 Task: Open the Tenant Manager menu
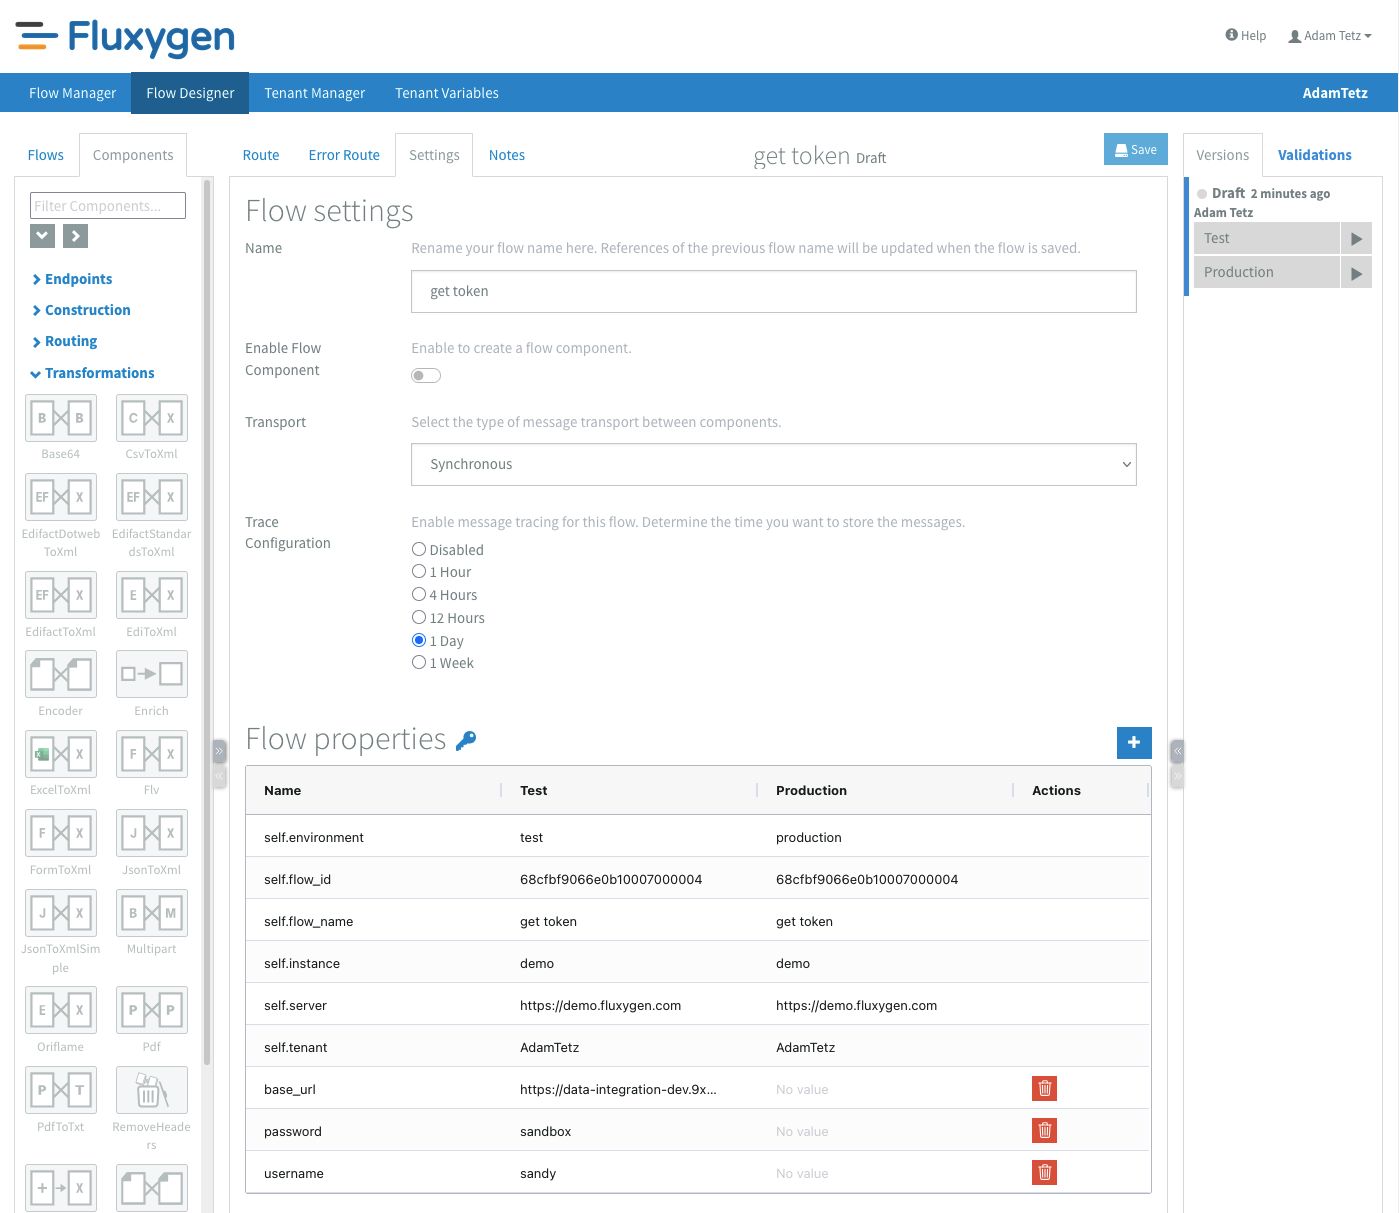[x=314, y=93]
